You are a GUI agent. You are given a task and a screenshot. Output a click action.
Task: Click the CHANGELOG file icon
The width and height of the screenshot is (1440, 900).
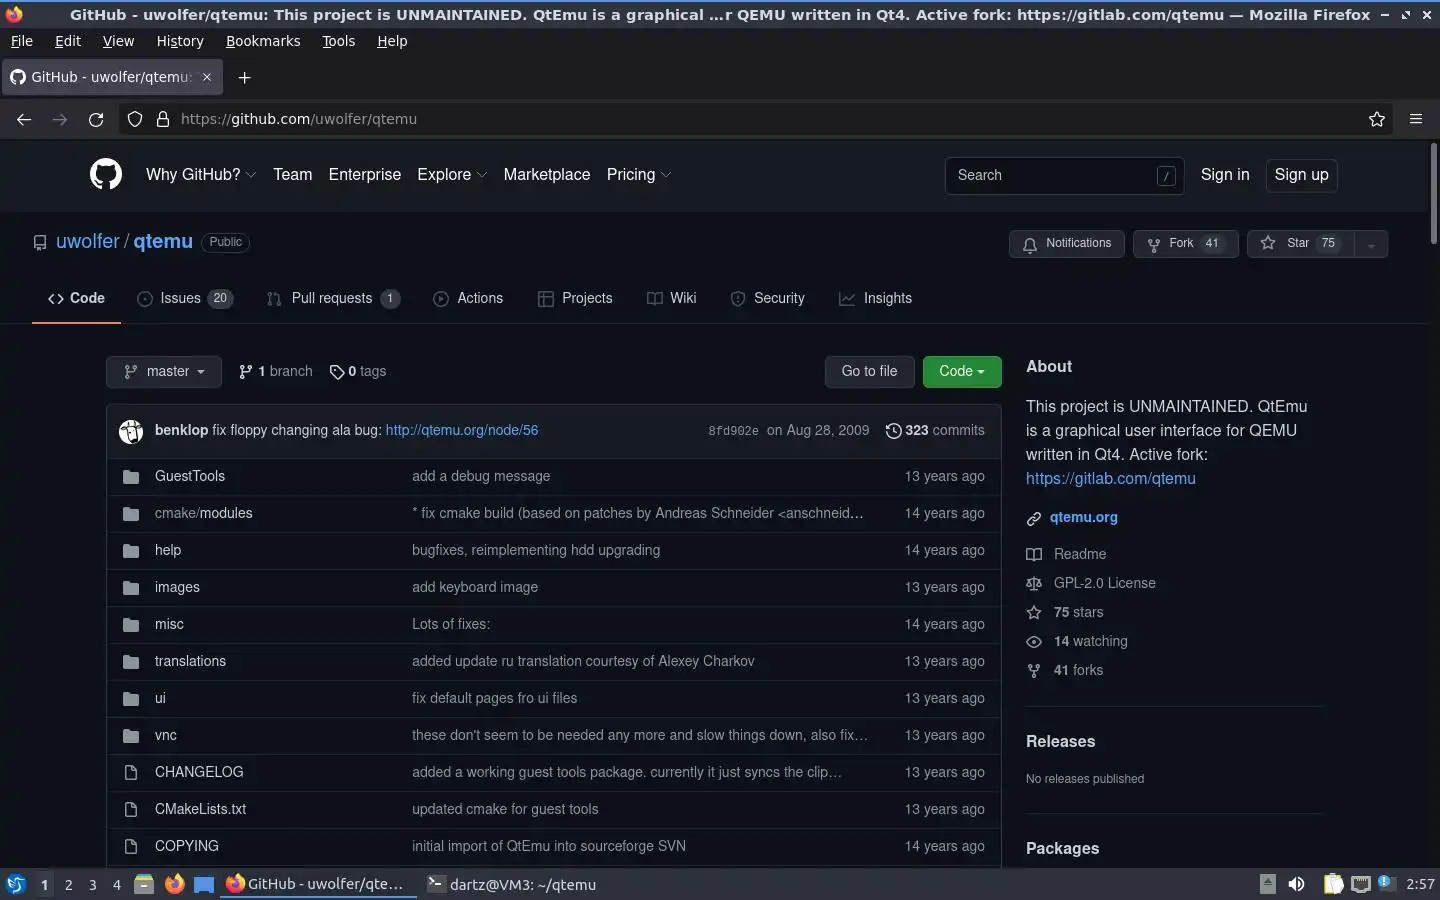131,772
